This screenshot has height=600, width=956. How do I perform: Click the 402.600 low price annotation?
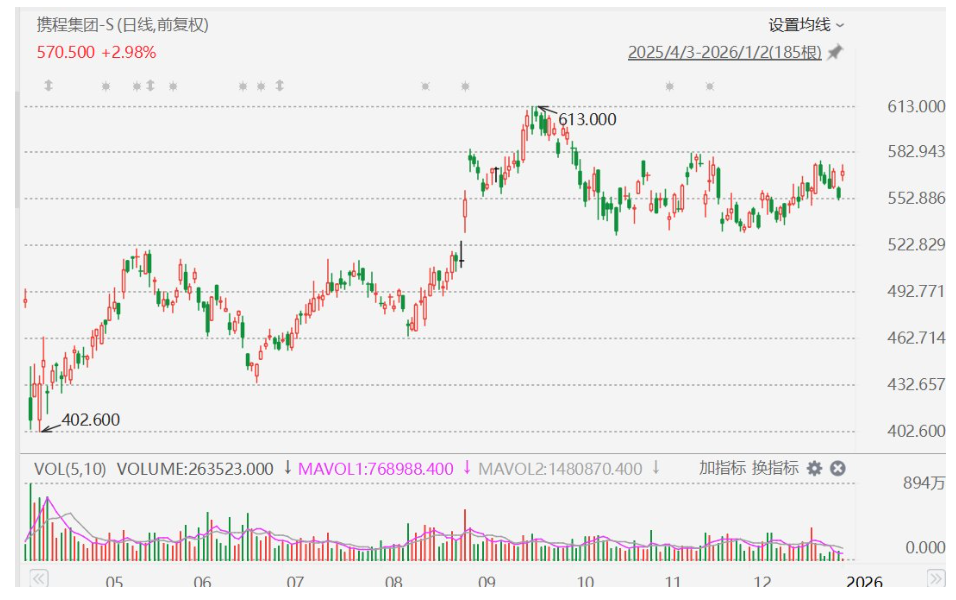(x=90, y=420)
